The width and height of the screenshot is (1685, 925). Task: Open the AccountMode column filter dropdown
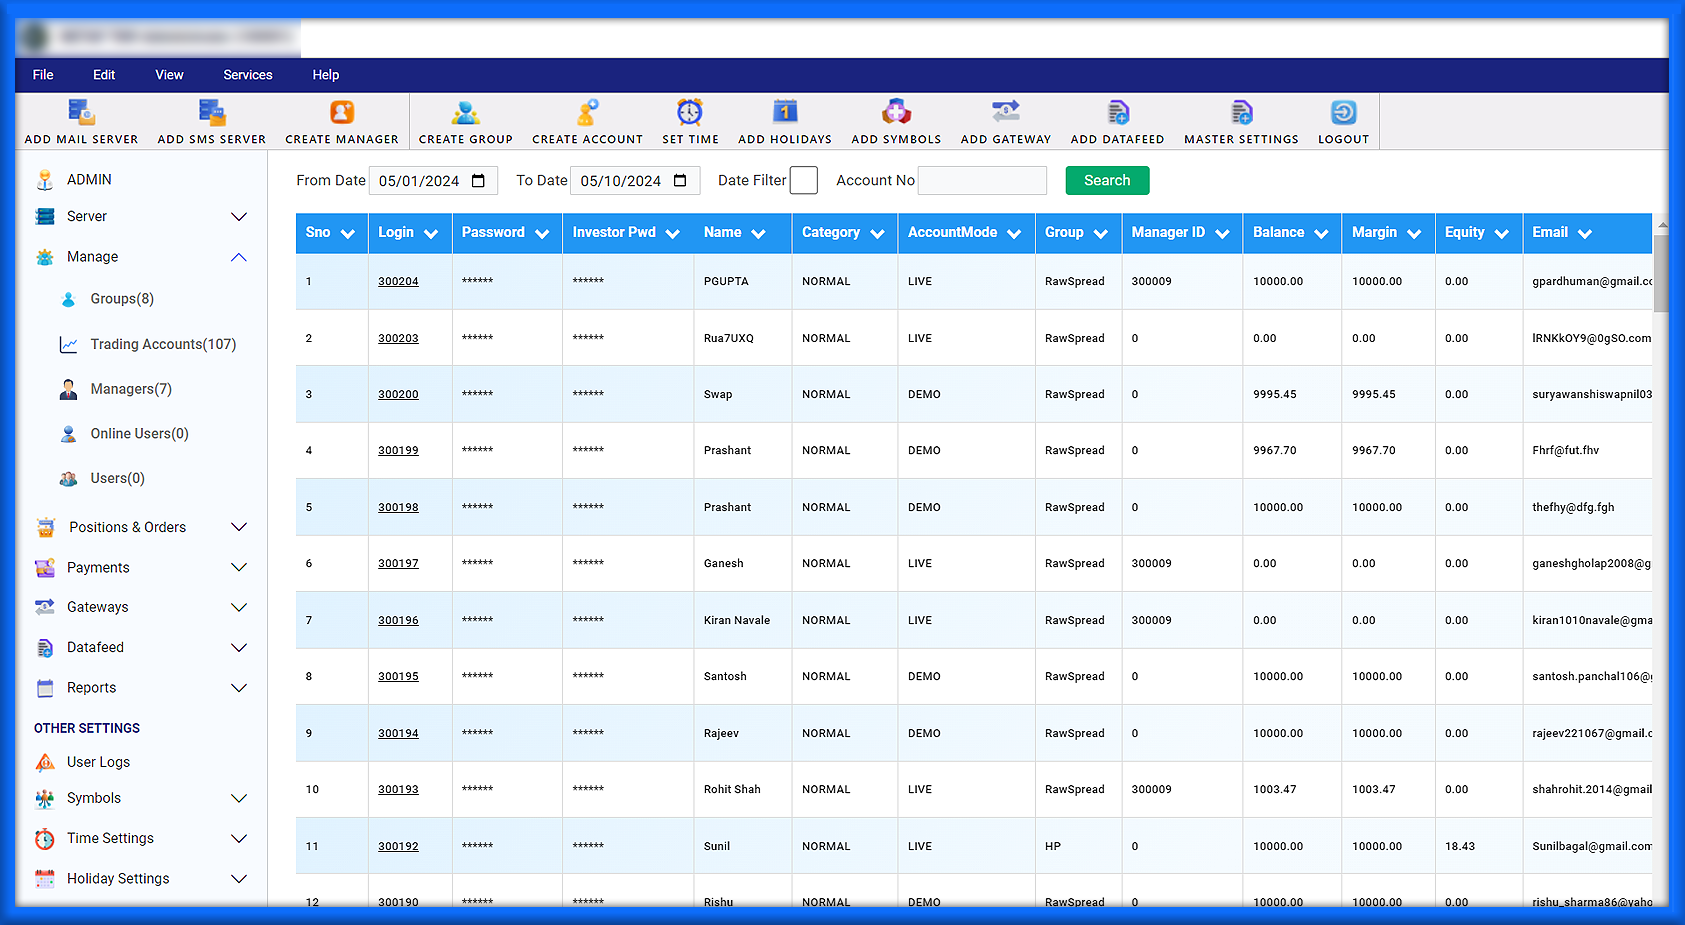coord(1014,234)
